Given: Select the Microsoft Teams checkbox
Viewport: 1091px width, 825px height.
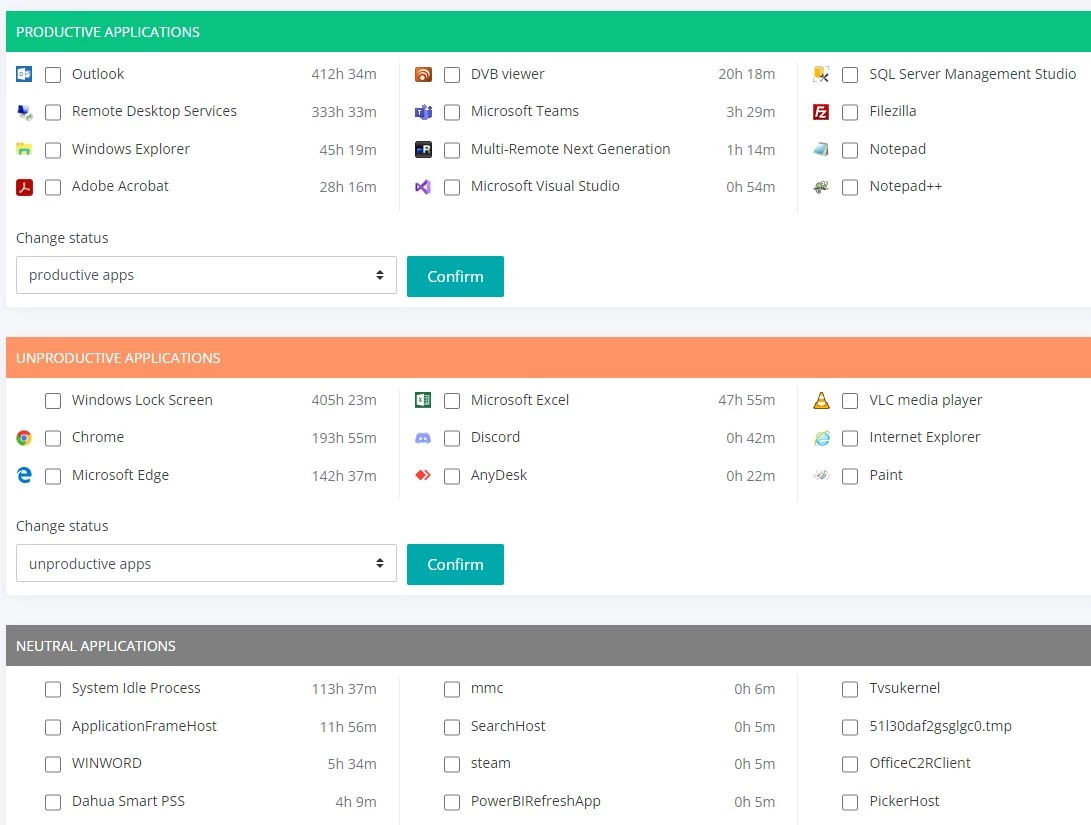Looking at the screenshot, I should pos(452,112).
